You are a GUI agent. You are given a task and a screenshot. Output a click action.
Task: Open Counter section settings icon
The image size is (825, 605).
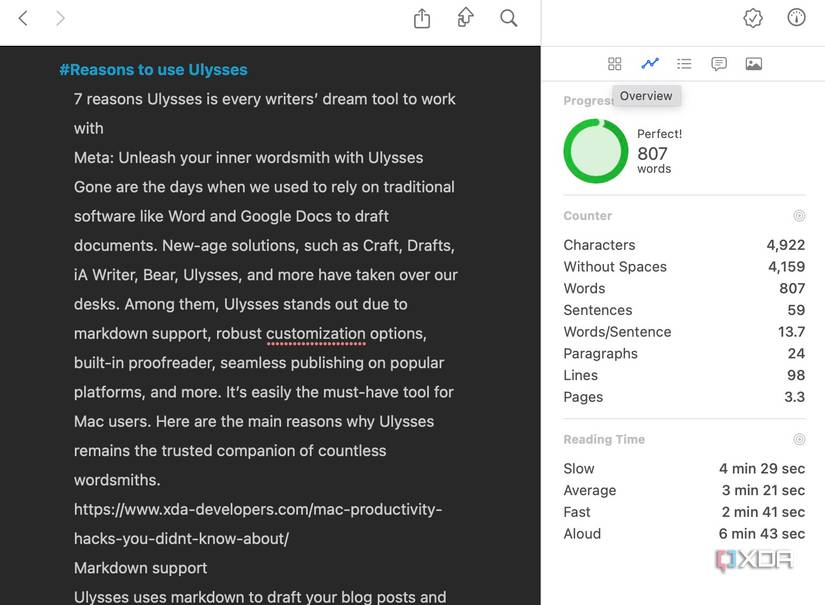(799, 216)
